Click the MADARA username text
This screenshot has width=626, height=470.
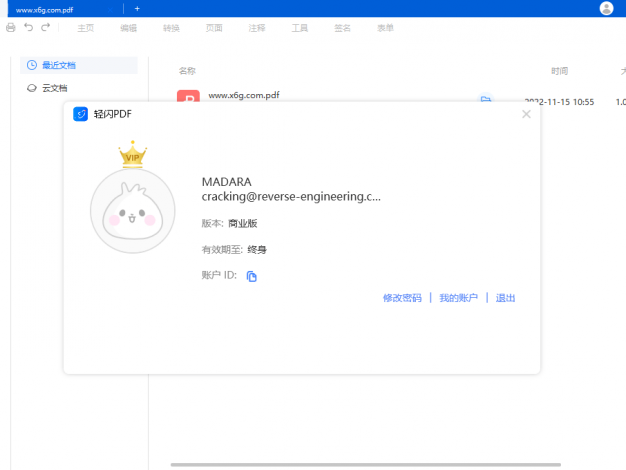226,182
